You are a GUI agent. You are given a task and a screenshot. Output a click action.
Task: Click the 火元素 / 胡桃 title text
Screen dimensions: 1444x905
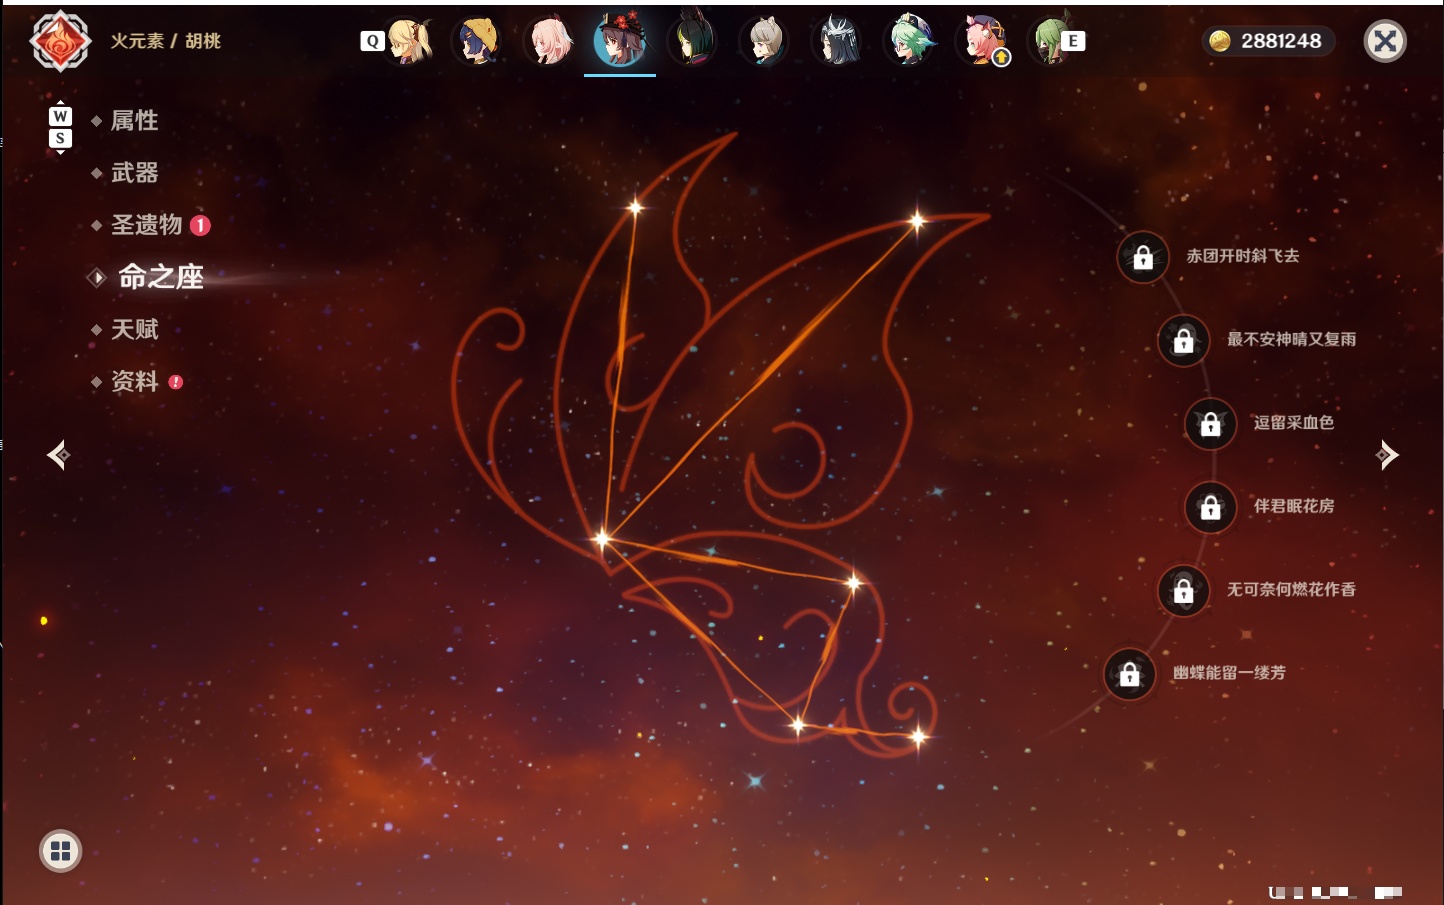click(165, 41)
